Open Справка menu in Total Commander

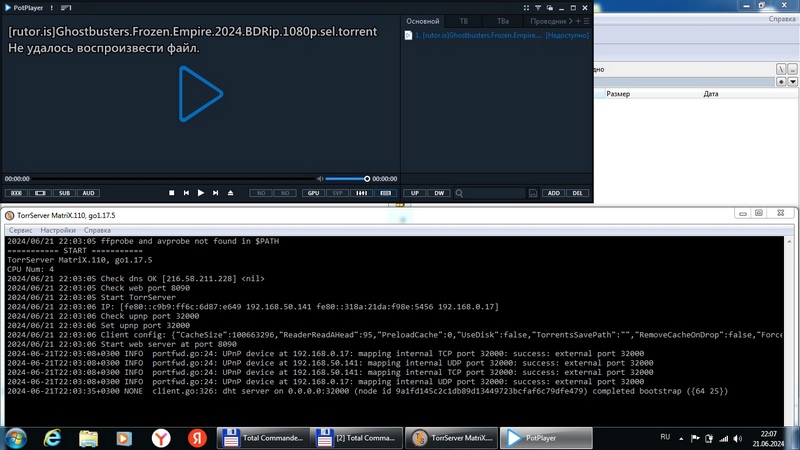pyautogui.click(x=782, y=19)
